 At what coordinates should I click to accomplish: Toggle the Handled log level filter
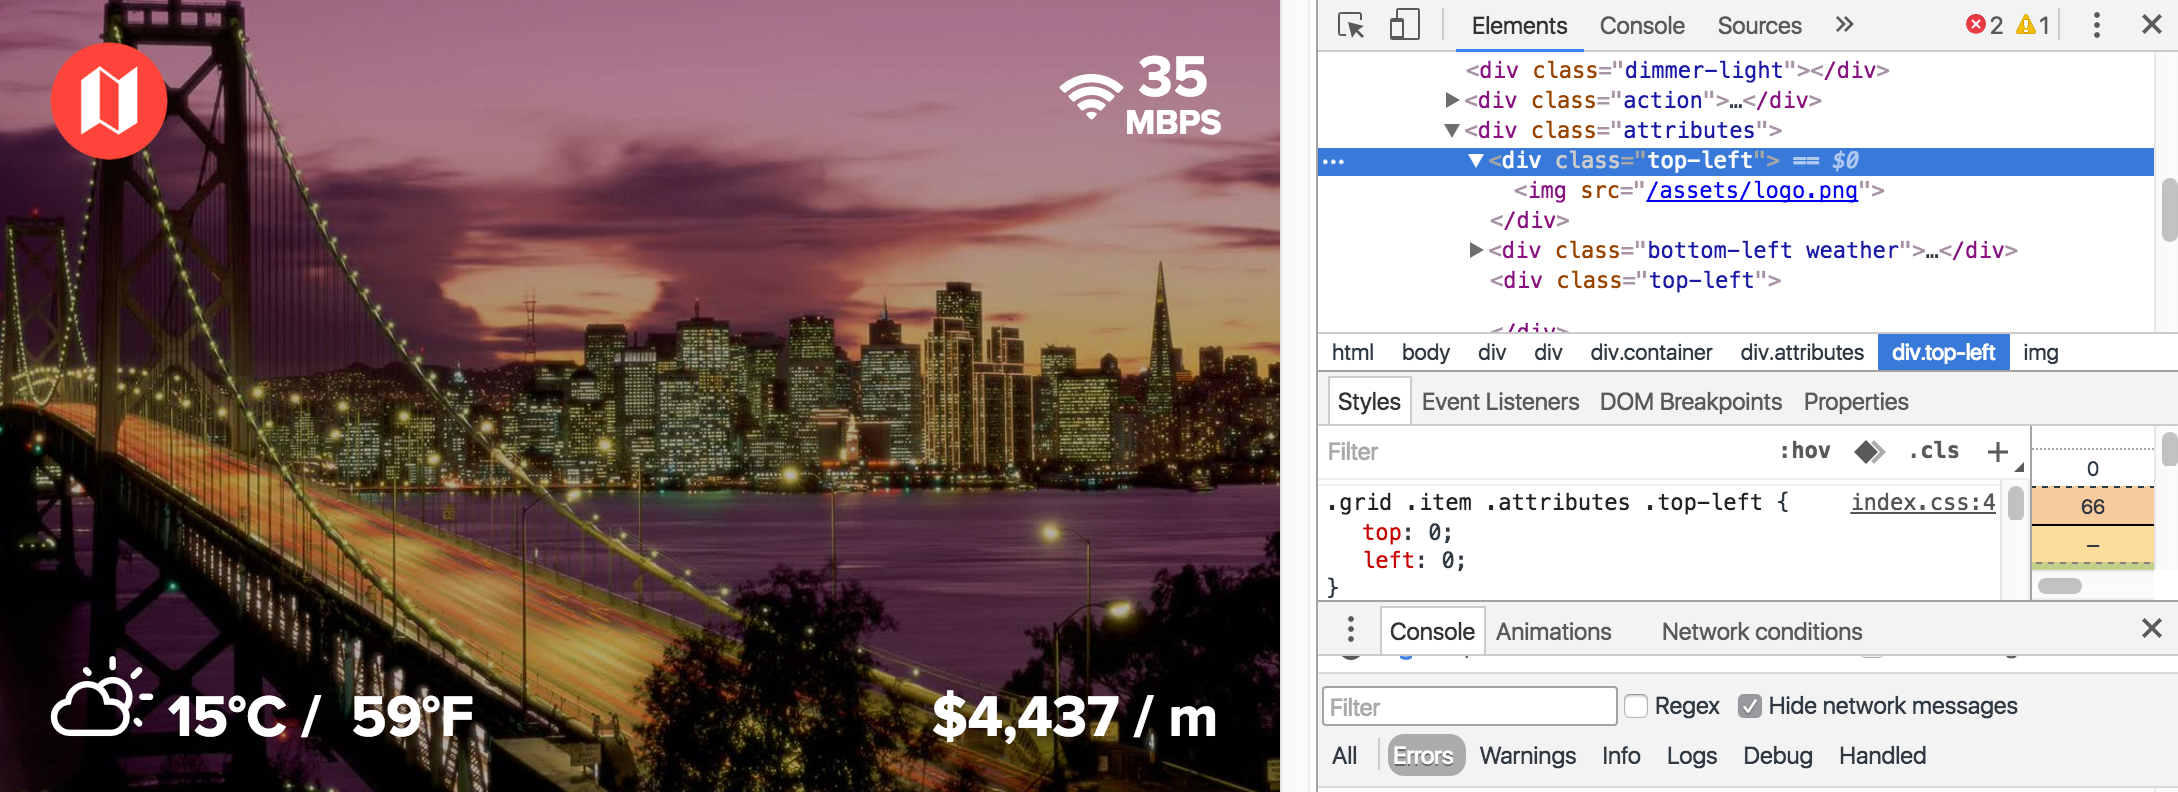[x=1882, y=756]
